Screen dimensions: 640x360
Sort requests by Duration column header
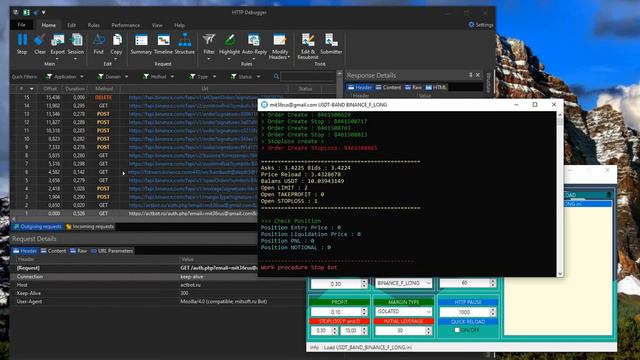pos(75,89)
